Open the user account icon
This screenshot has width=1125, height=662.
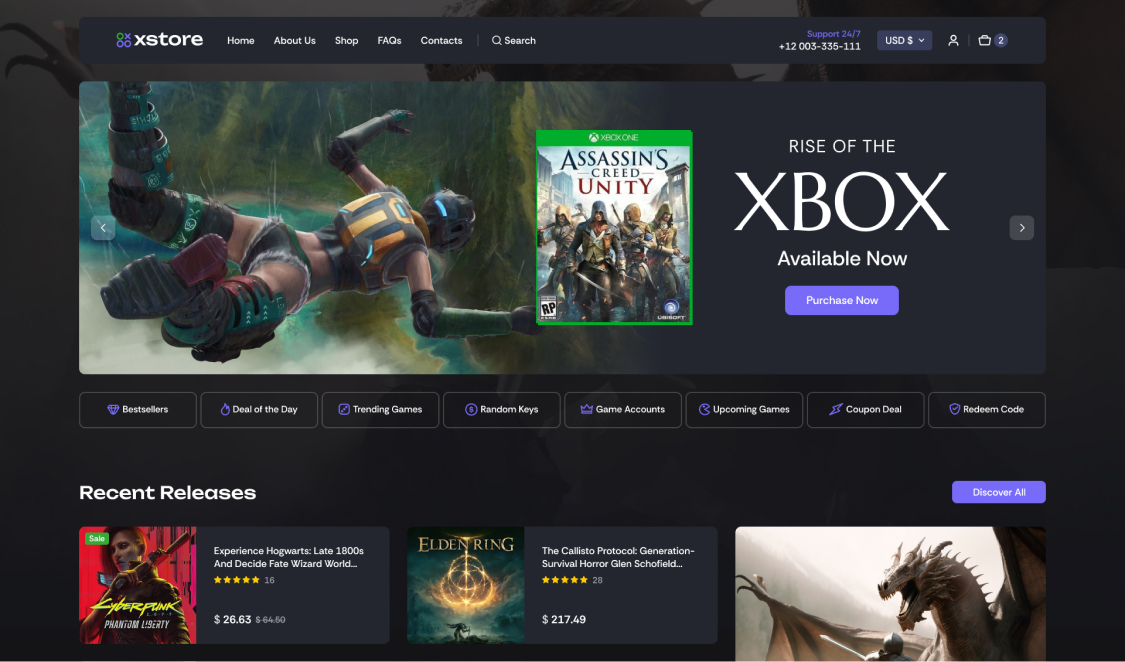(x=953, y=41)
